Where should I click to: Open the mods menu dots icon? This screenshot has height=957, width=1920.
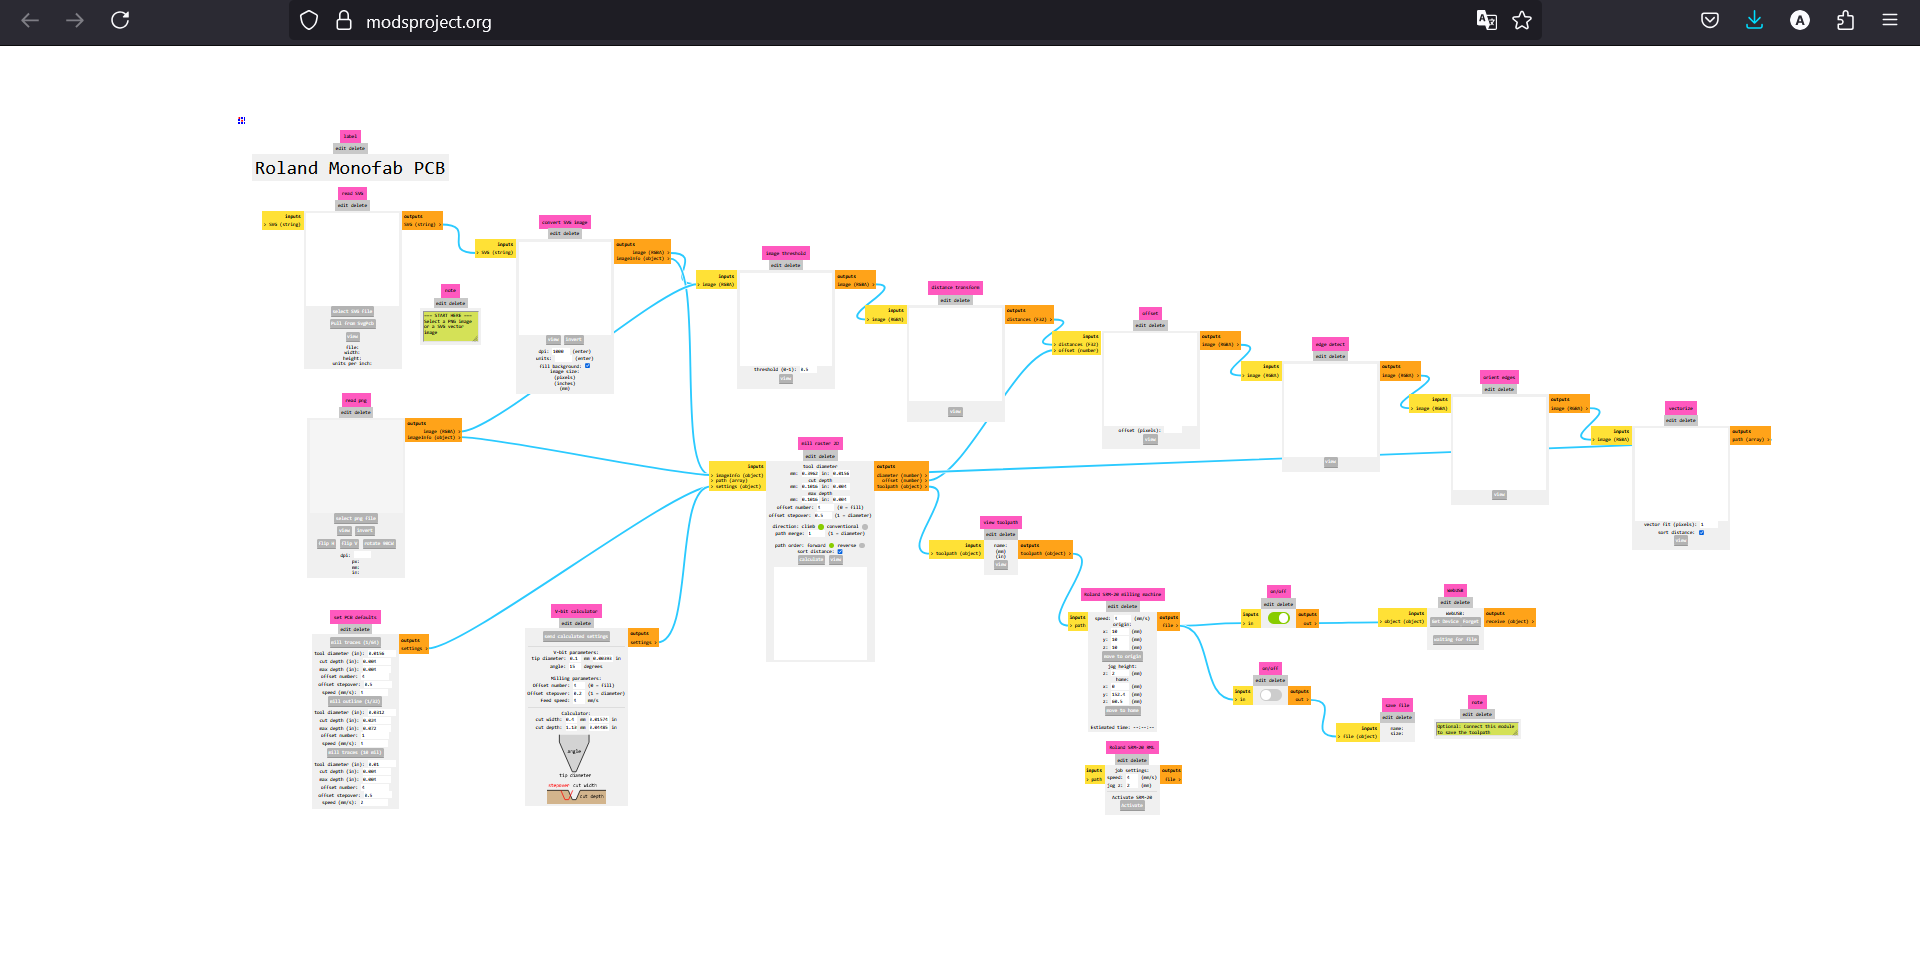tap(242, 121)
